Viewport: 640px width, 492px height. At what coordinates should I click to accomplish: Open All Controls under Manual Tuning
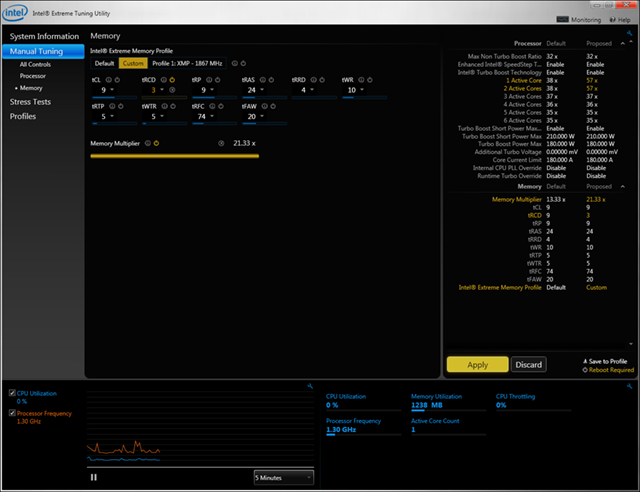[x=35, y=65]
